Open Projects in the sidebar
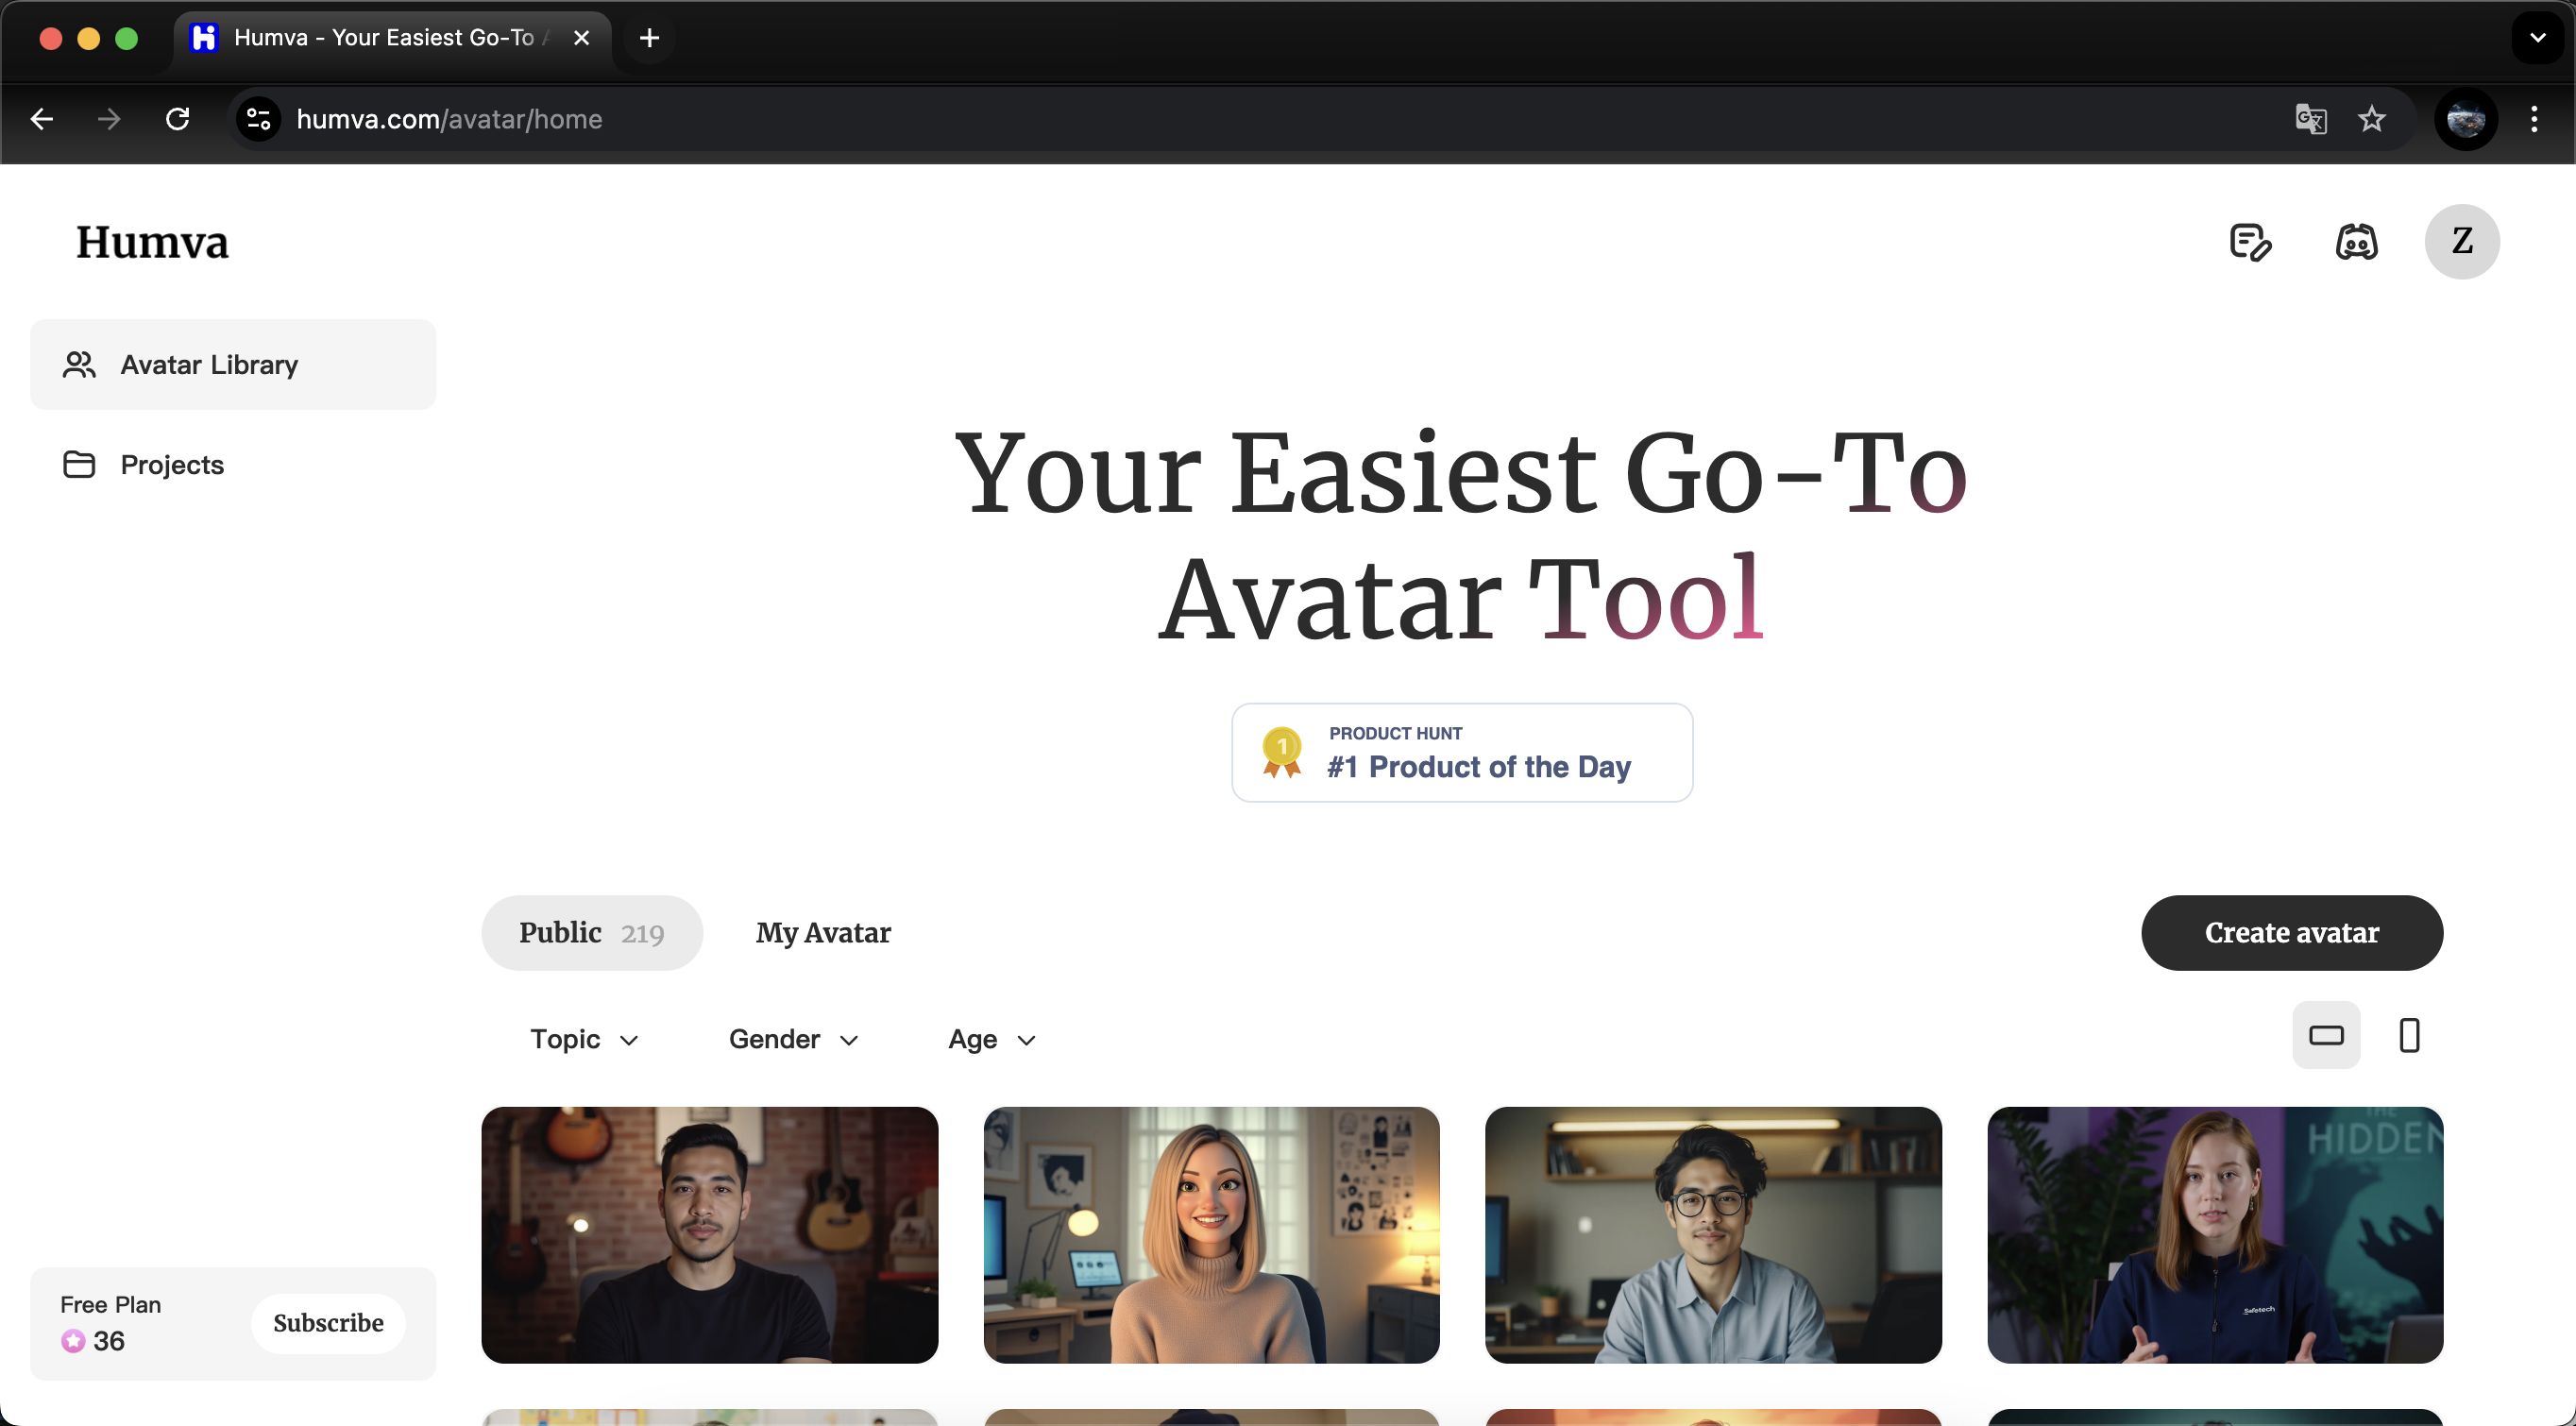Screen dimensions: 2576x1426 click(171, 465)
